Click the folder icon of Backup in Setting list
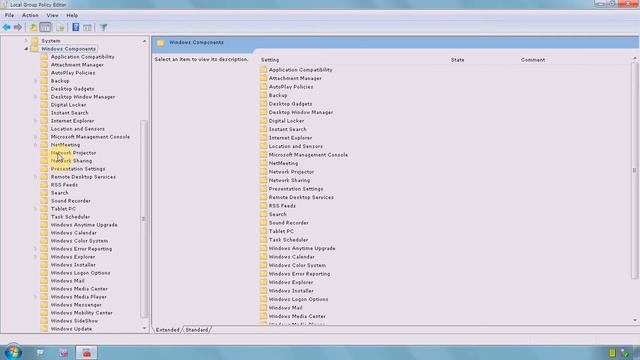 [x=263, y=95]
